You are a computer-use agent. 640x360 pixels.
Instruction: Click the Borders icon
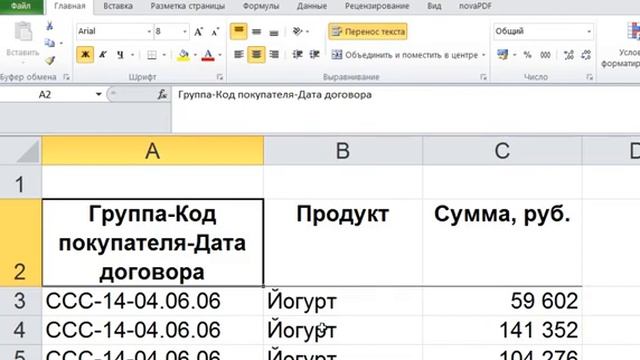point(152,55)
